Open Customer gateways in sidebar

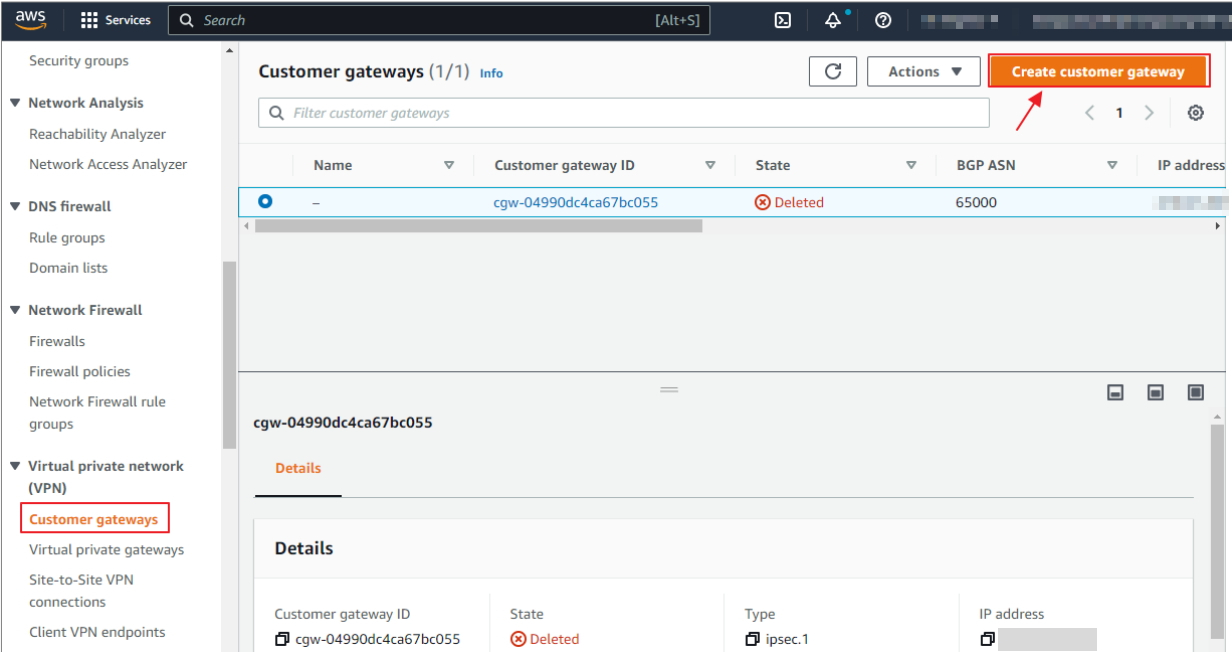[94, 519]
